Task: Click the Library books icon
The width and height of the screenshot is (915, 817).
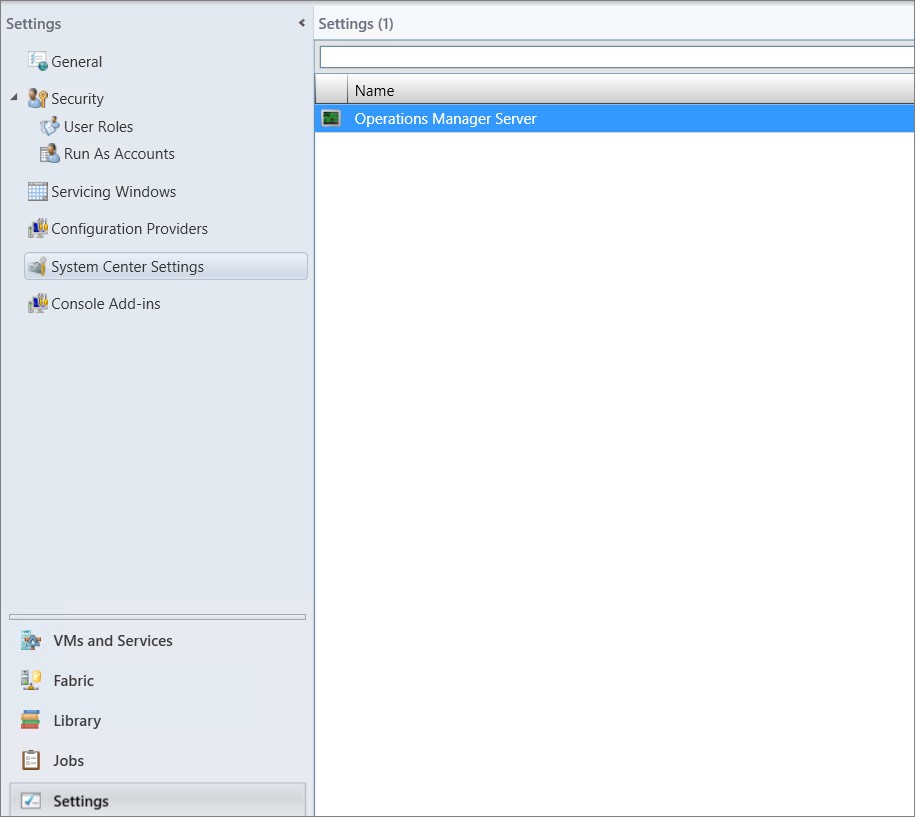Action: [x=31, y=720]
